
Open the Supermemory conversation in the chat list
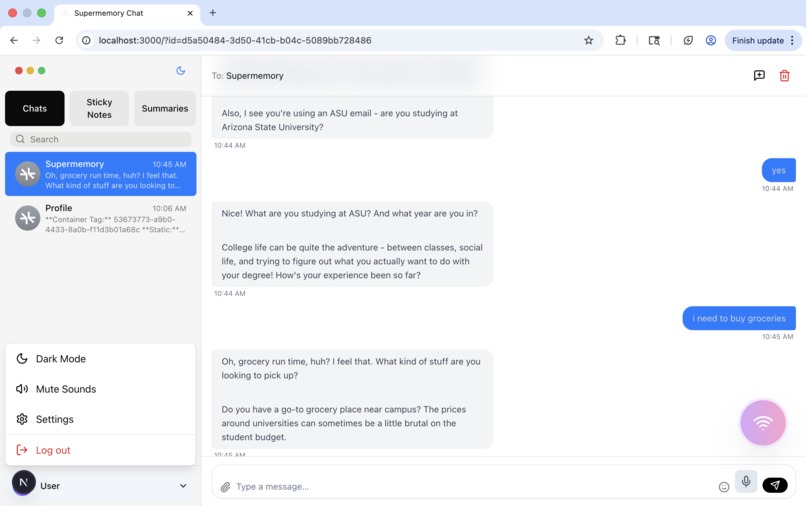point(101,174)
